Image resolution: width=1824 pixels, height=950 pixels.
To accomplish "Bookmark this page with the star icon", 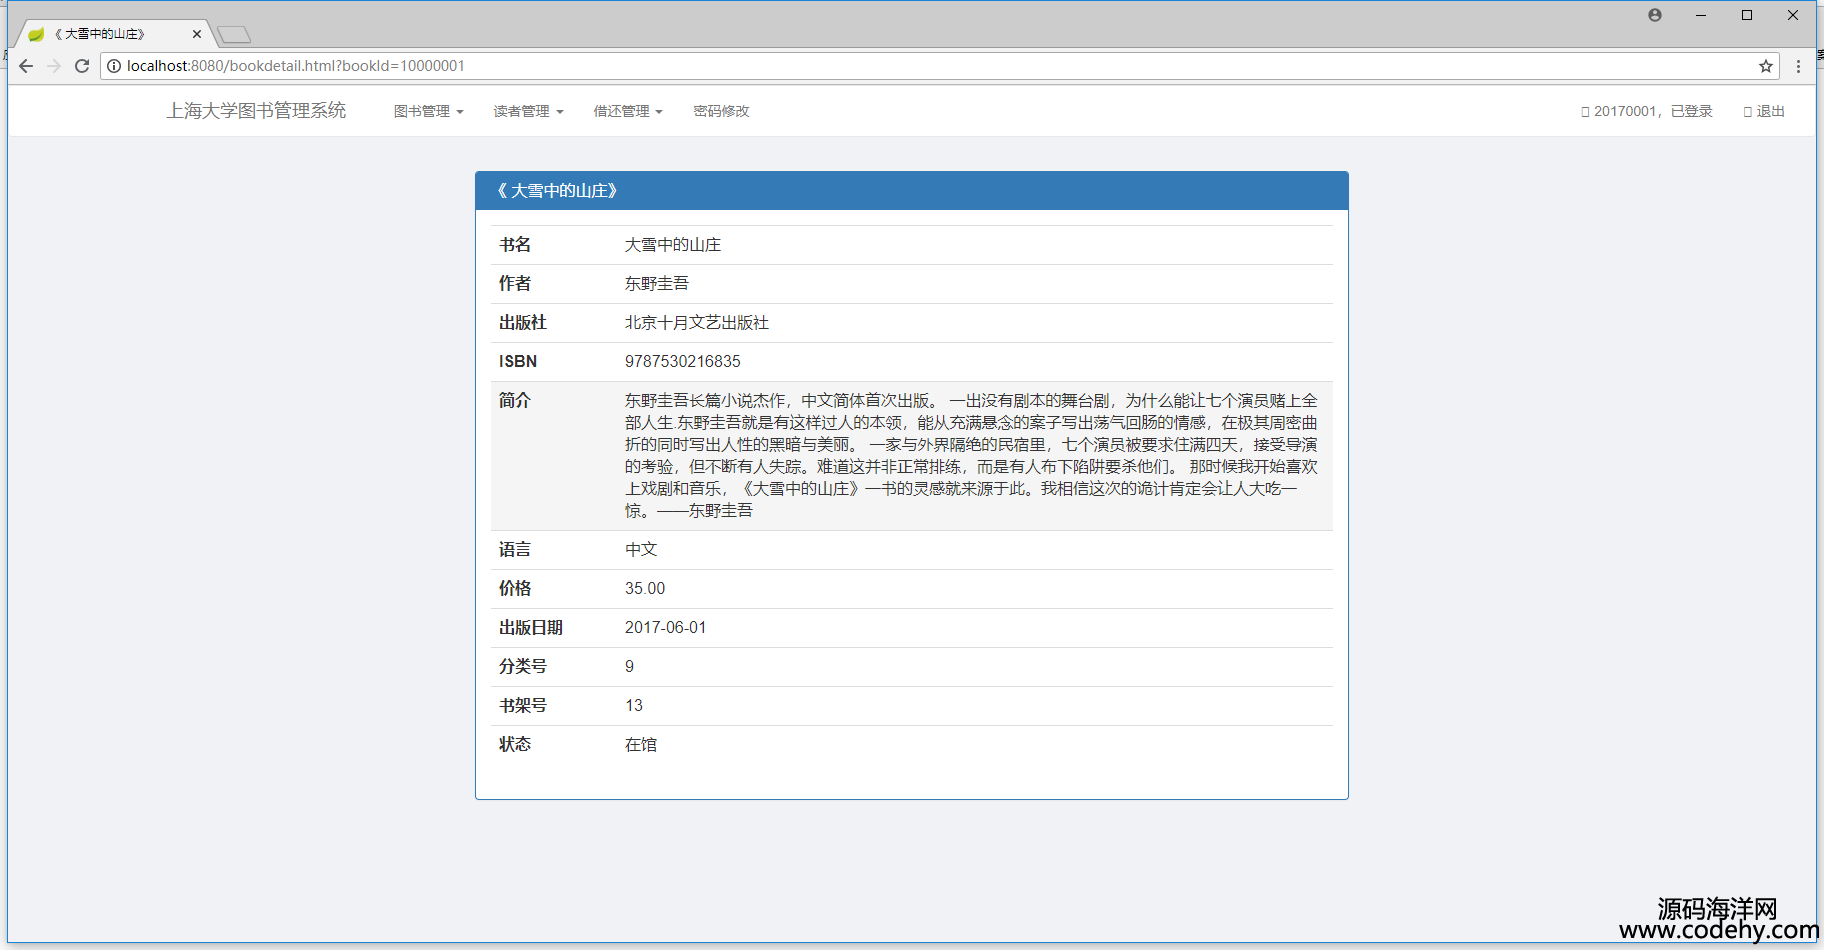I will click(1766, 66).
